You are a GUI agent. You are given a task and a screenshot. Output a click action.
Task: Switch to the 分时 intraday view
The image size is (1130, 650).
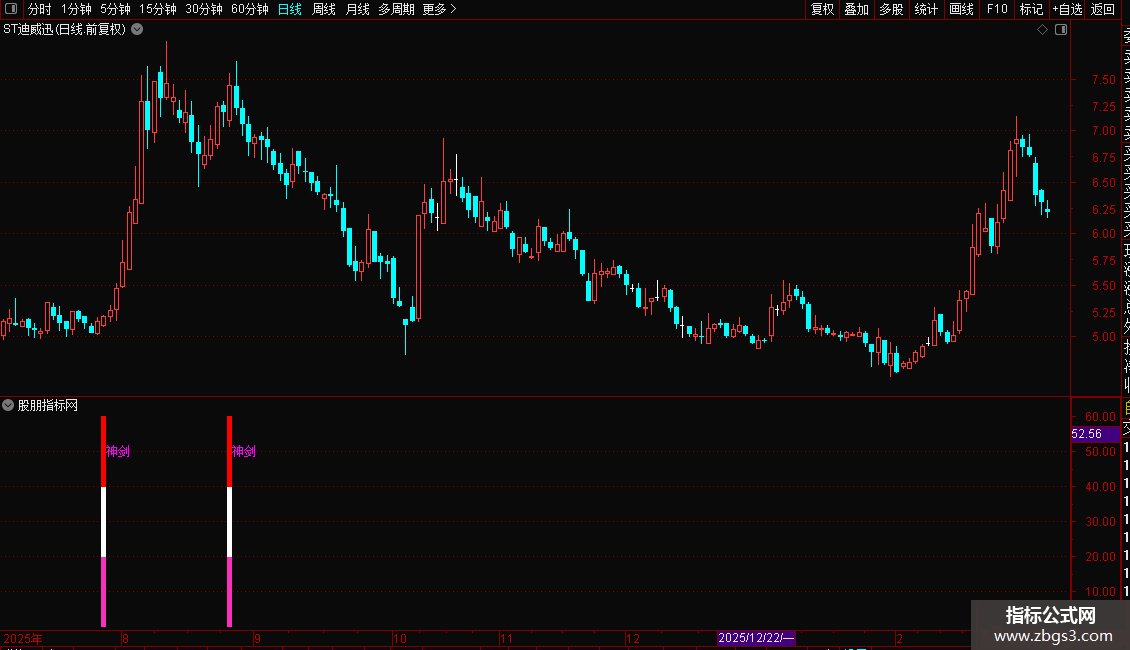[x=40, y=9]
